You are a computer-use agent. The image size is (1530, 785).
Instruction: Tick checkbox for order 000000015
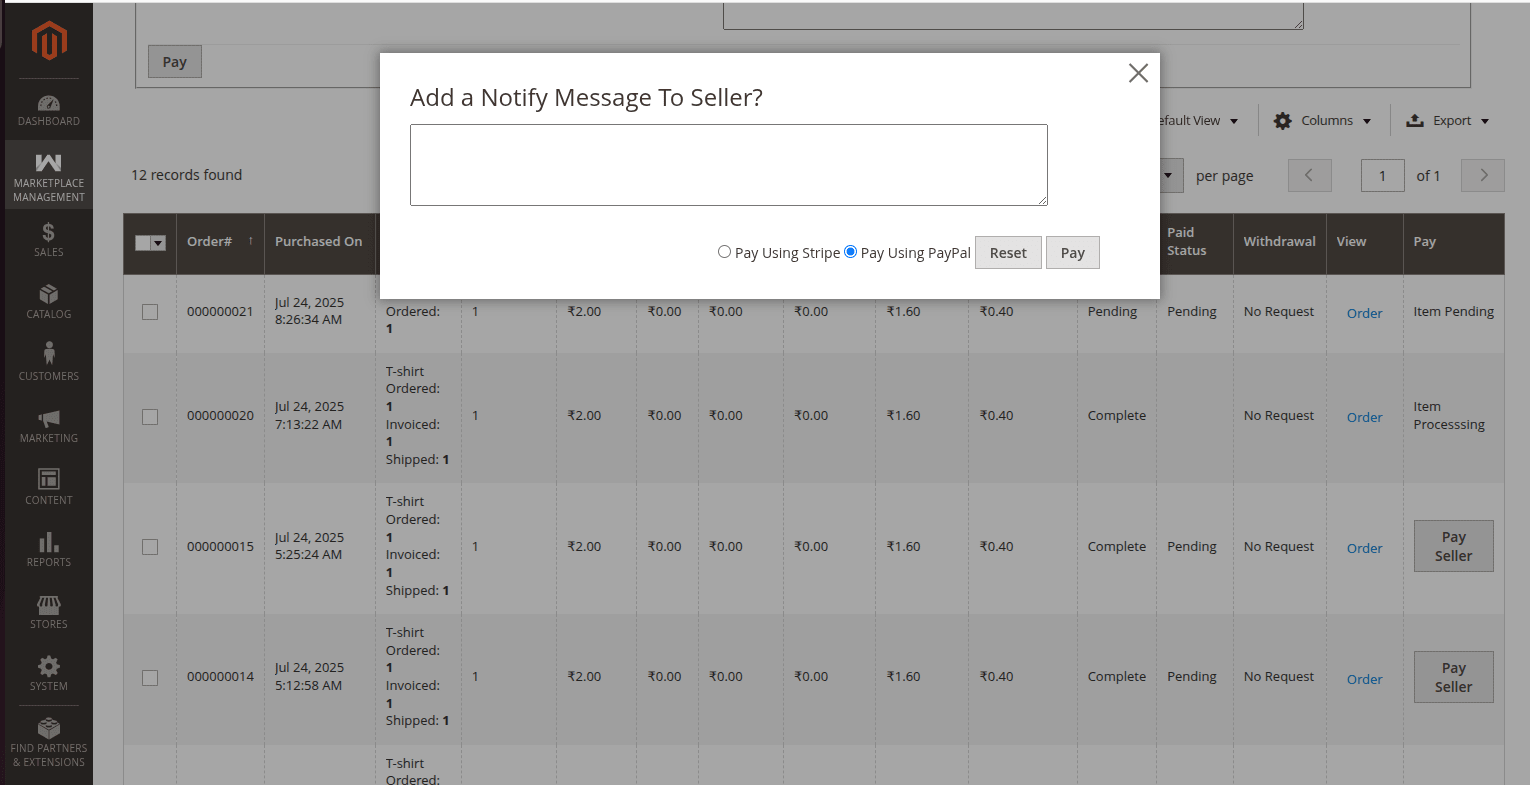tap(150, 547)
